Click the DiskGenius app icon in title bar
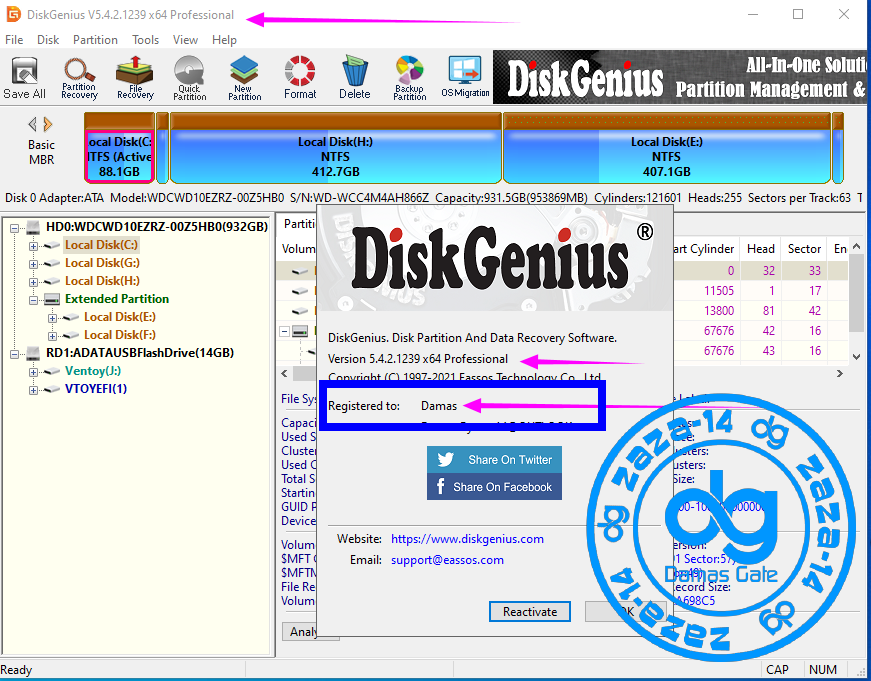871x681 pixels. coord(13,14)
